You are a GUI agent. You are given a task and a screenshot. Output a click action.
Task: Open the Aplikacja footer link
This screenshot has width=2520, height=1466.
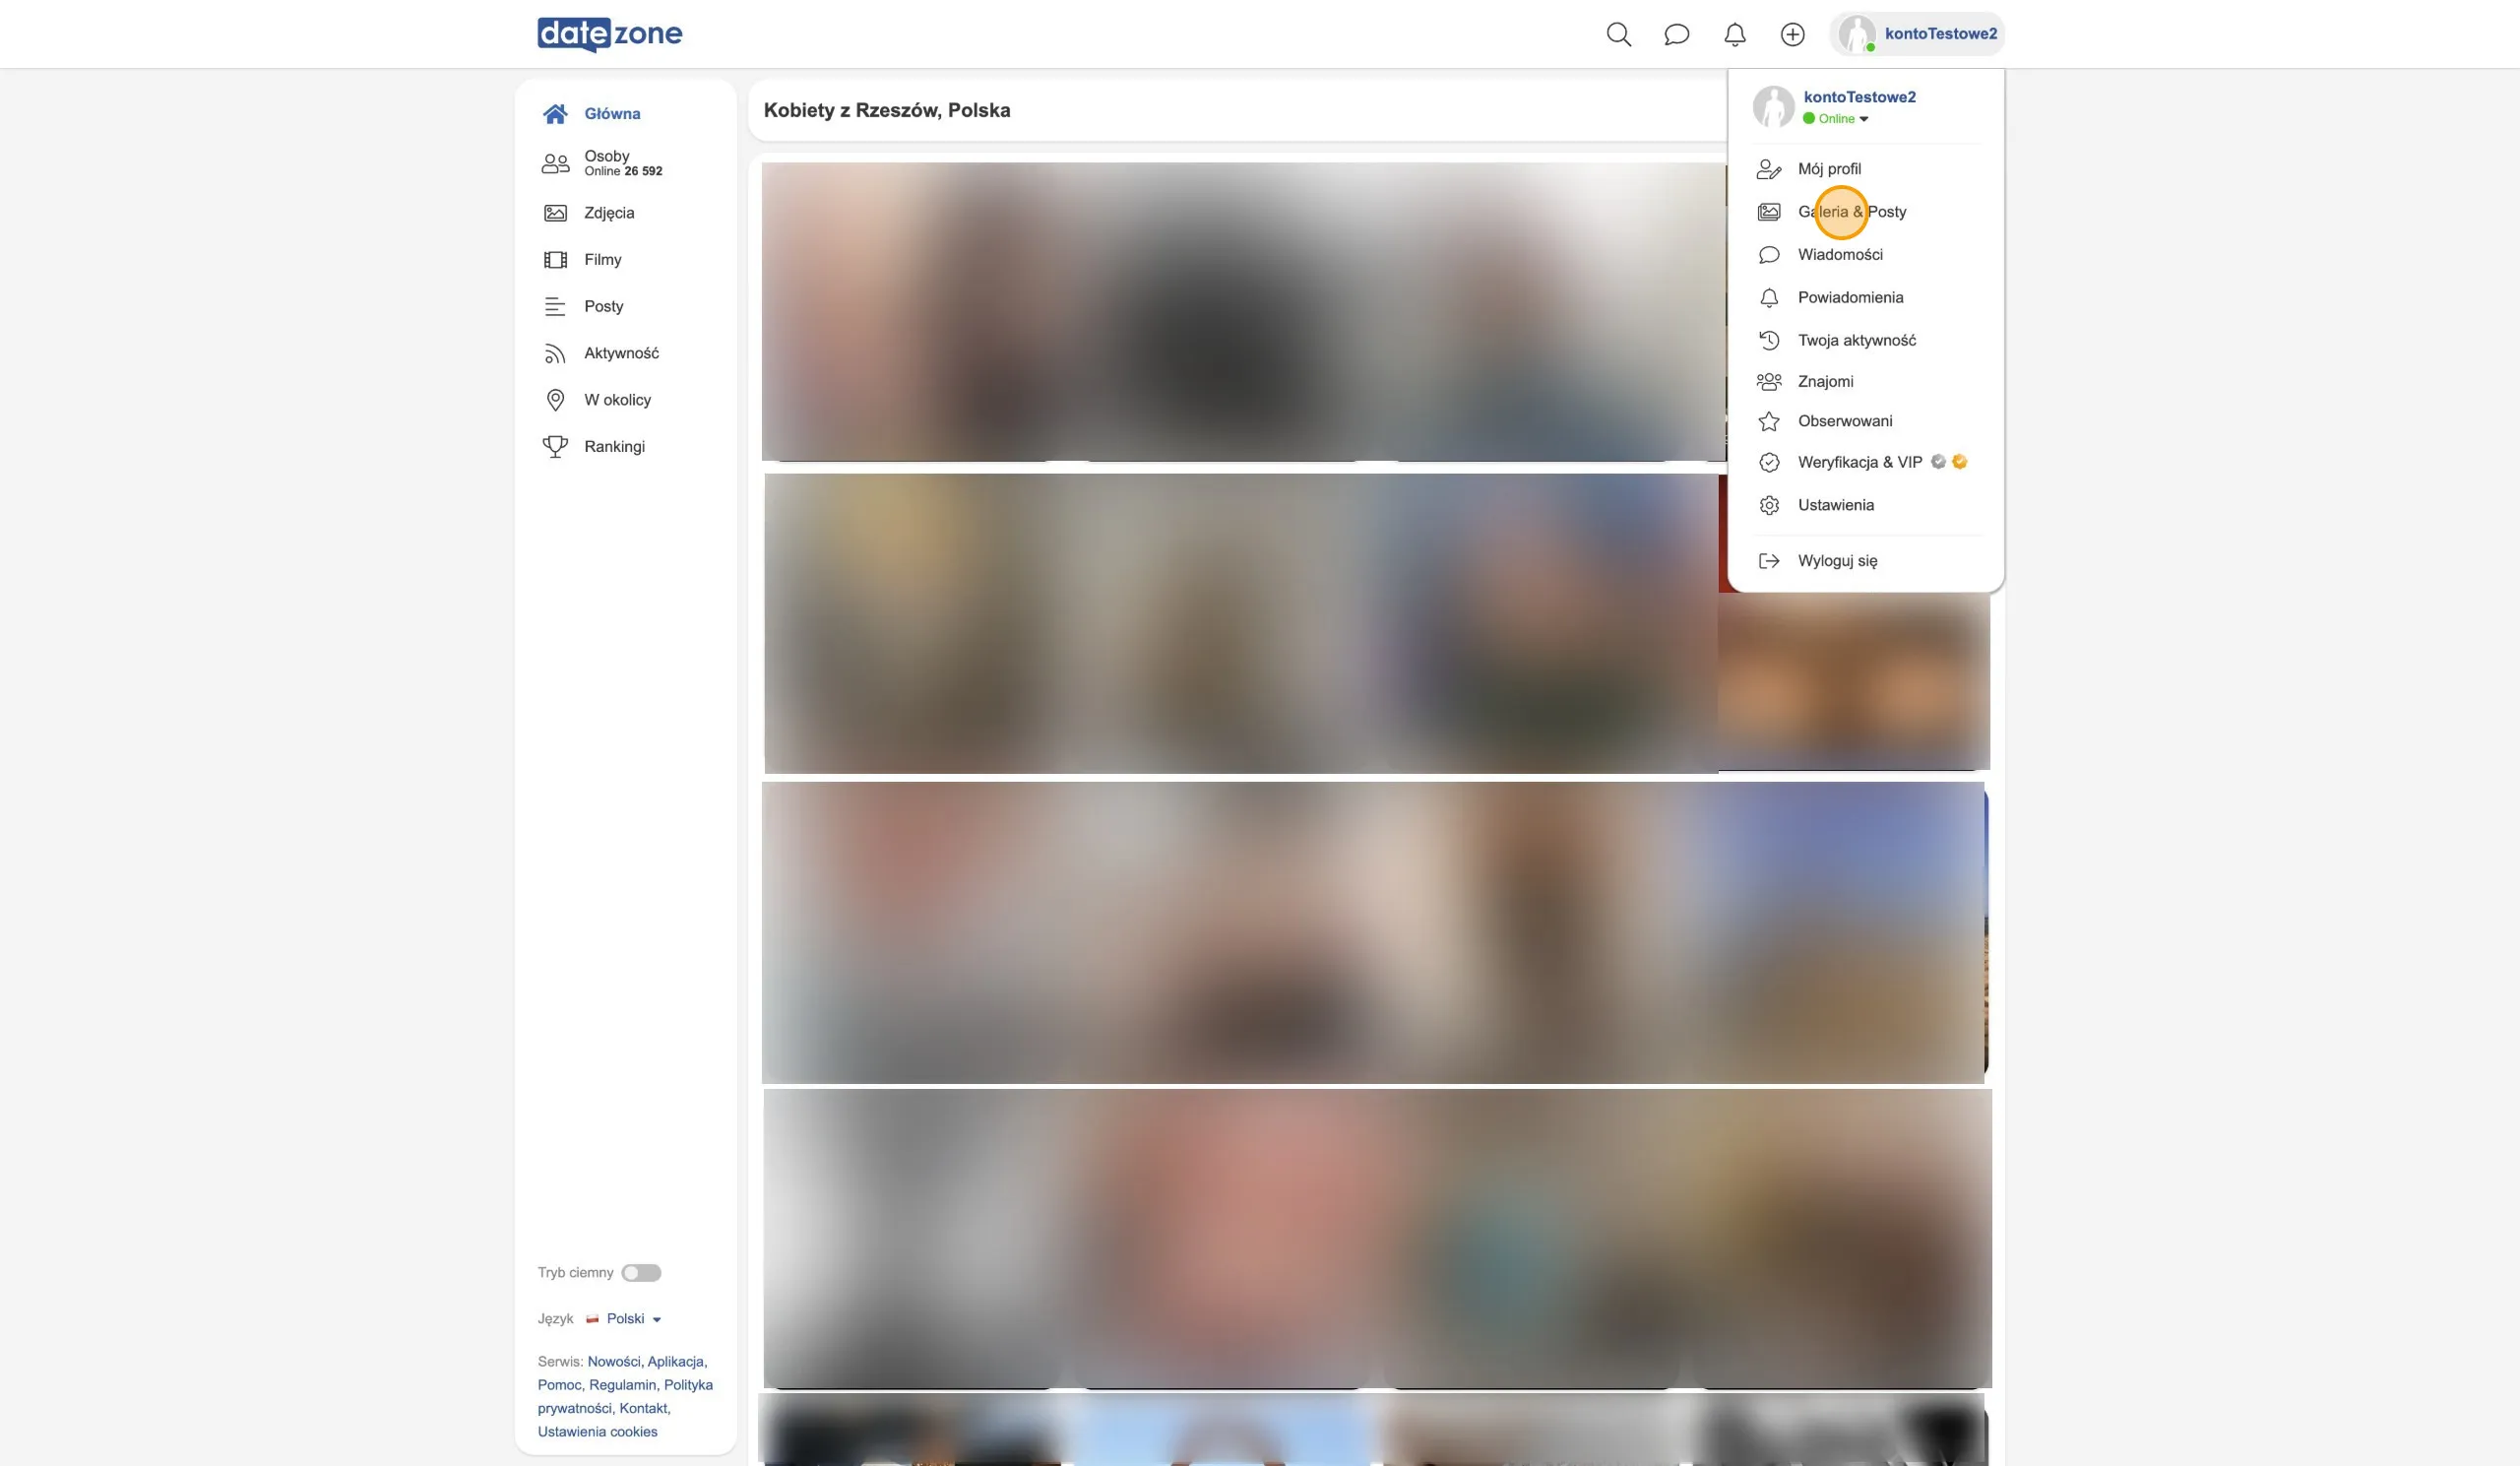pyautogui.click(x=675, y=1362)
